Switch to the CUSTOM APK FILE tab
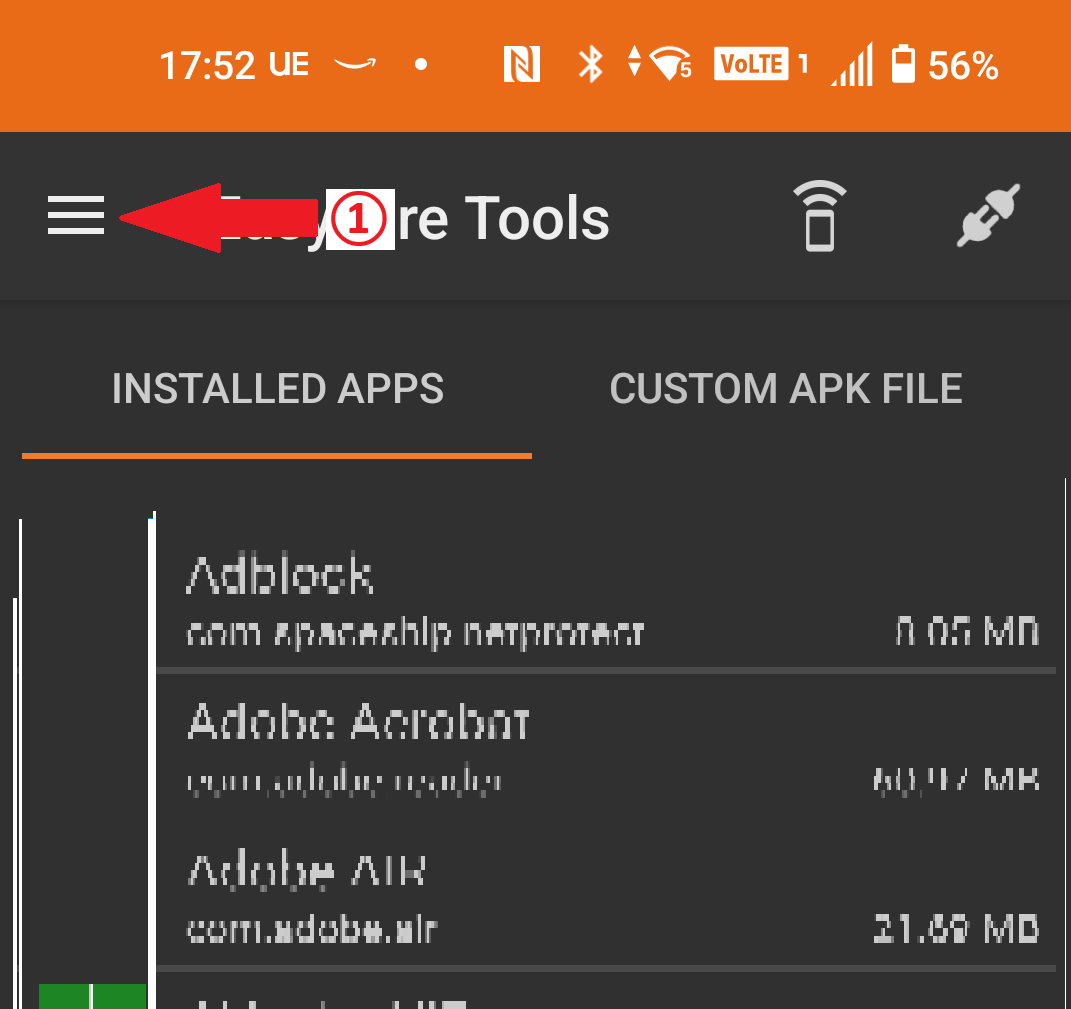1071x1009 pixels. click(x=786, y=388)
